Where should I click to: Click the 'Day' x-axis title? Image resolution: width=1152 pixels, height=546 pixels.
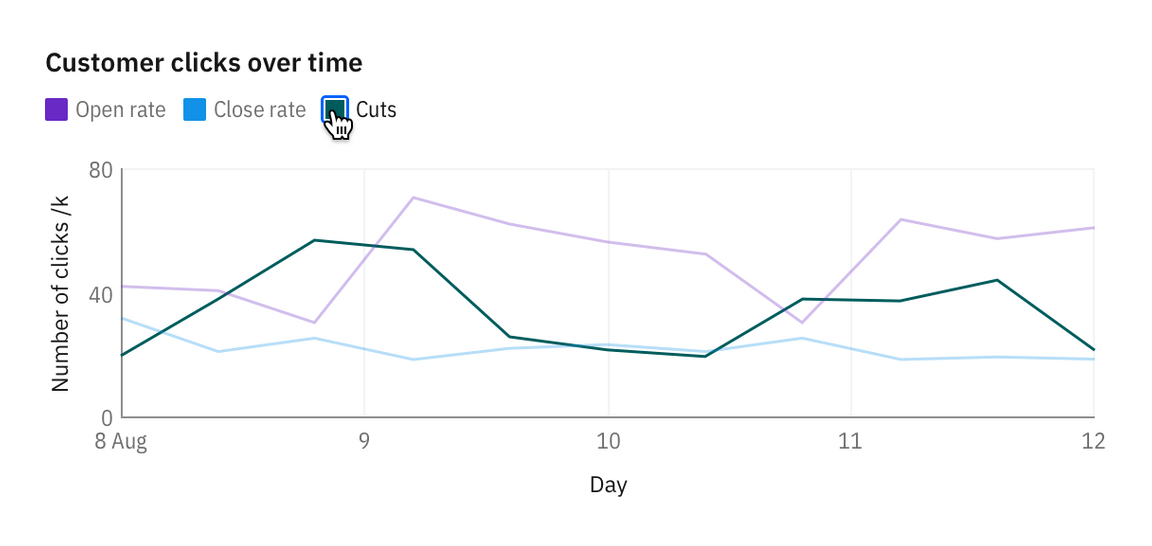click(x=608, y=486)
